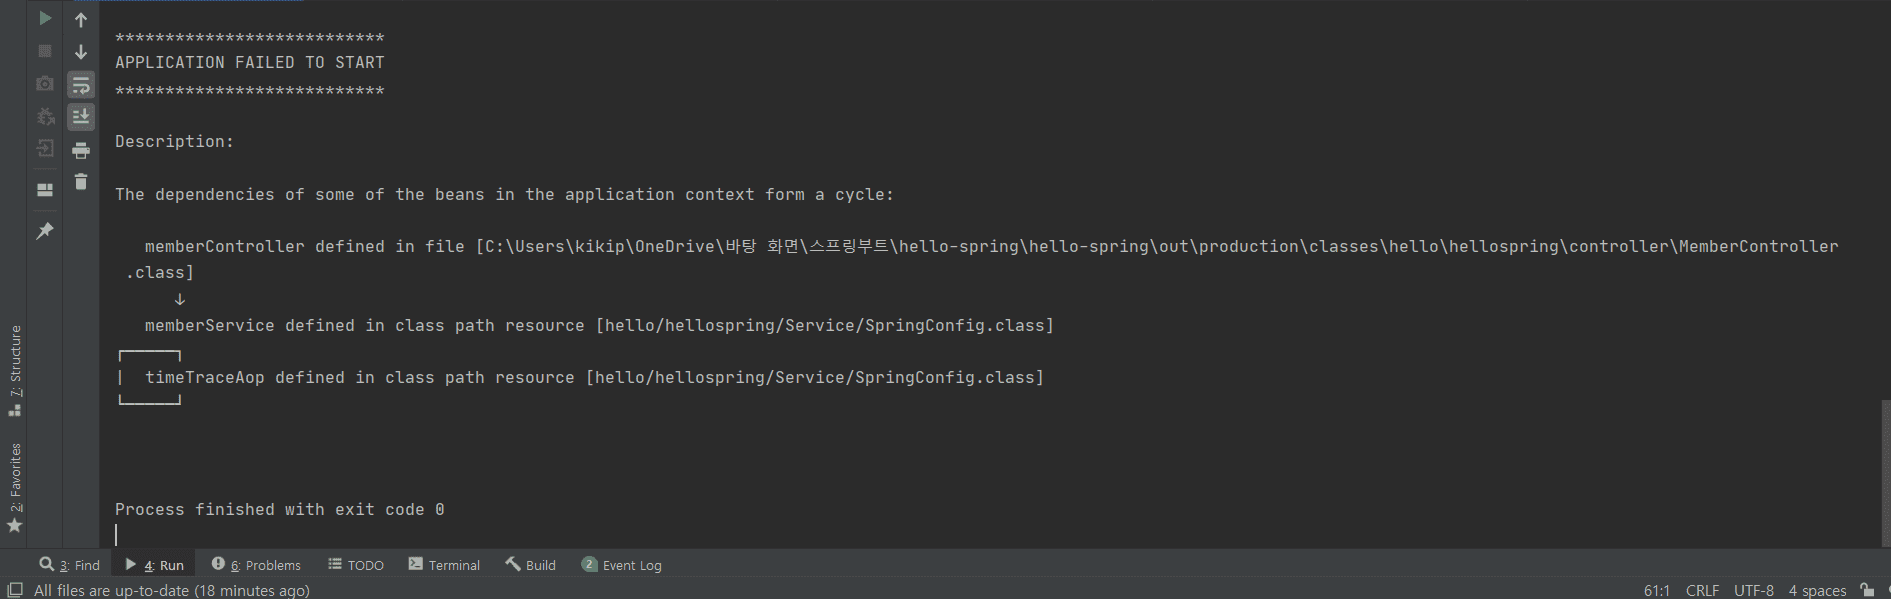
Task: Click the Stop square icon
Action: point(45,51)
